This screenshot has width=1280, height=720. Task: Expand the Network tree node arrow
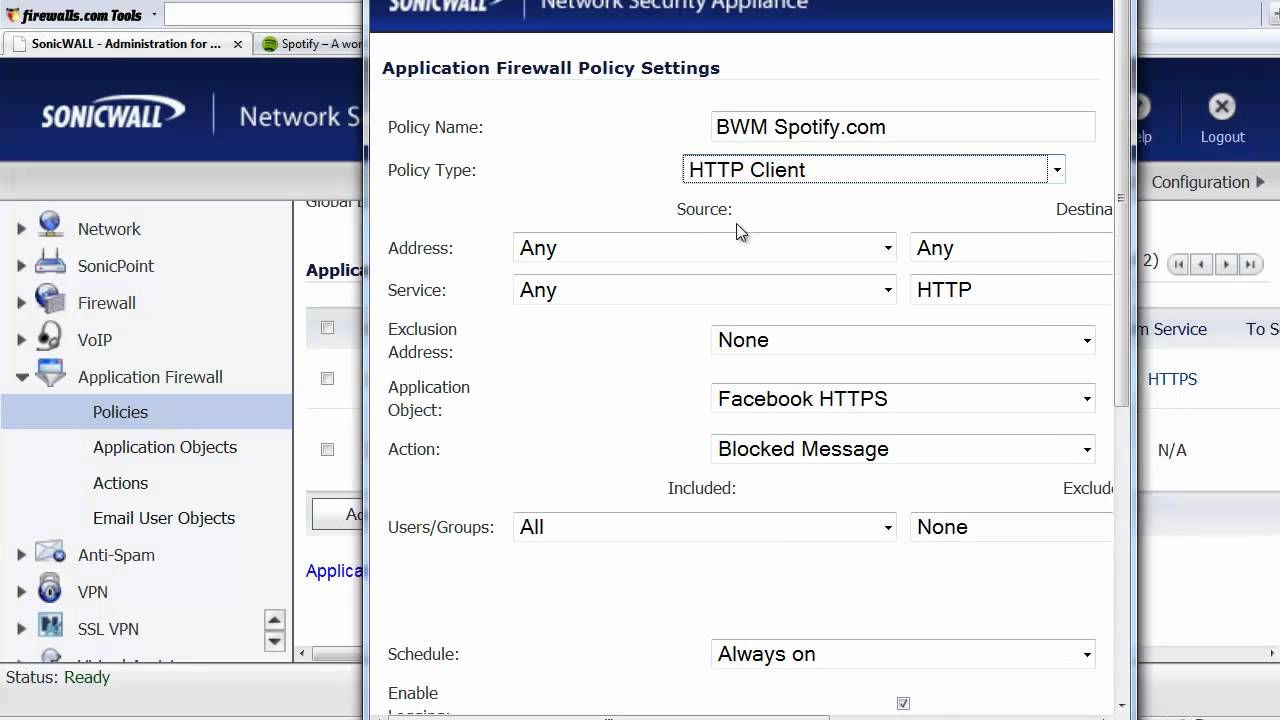(x=21, y=229)
